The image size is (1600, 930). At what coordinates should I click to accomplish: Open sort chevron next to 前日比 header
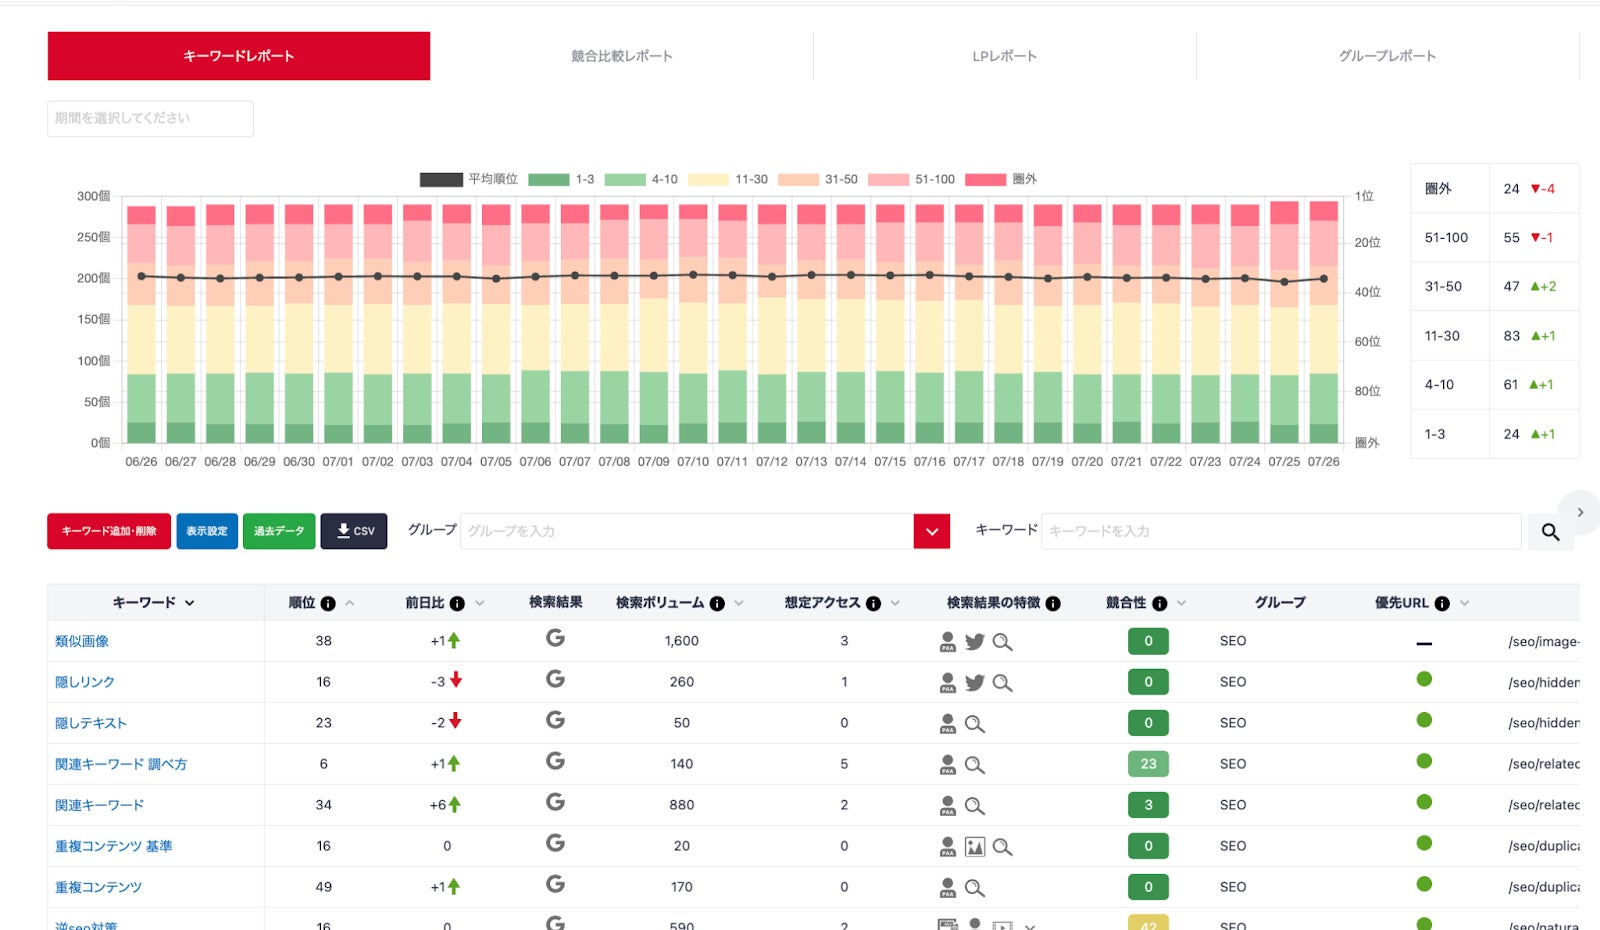point(479,603)
